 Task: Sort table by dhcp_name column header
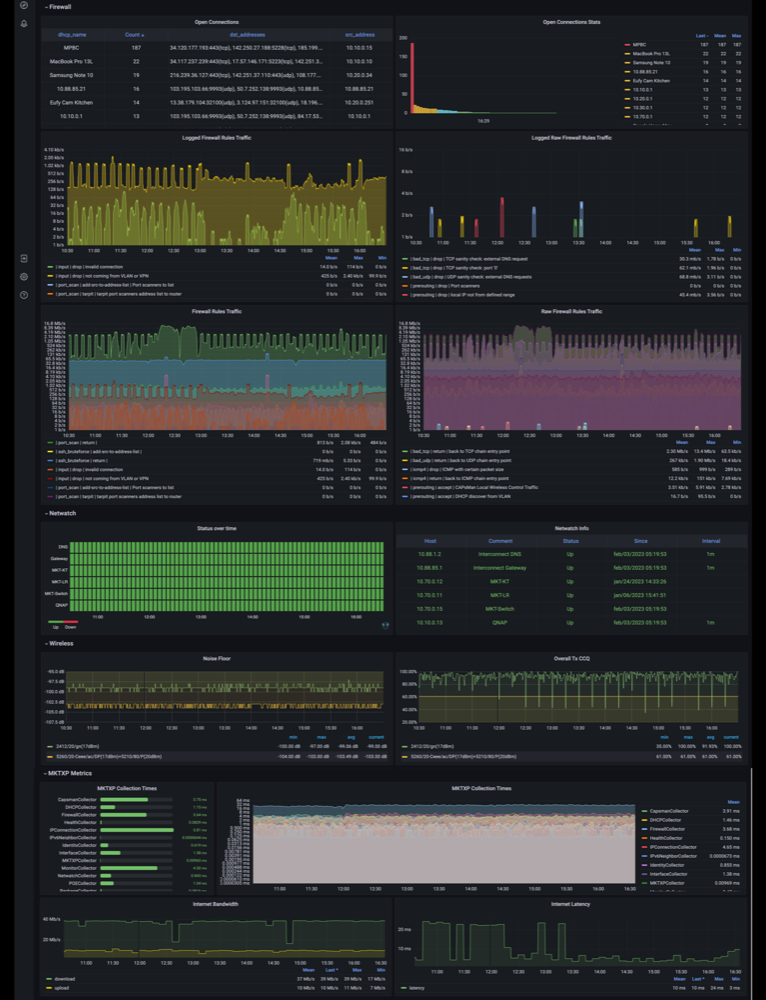71,35
